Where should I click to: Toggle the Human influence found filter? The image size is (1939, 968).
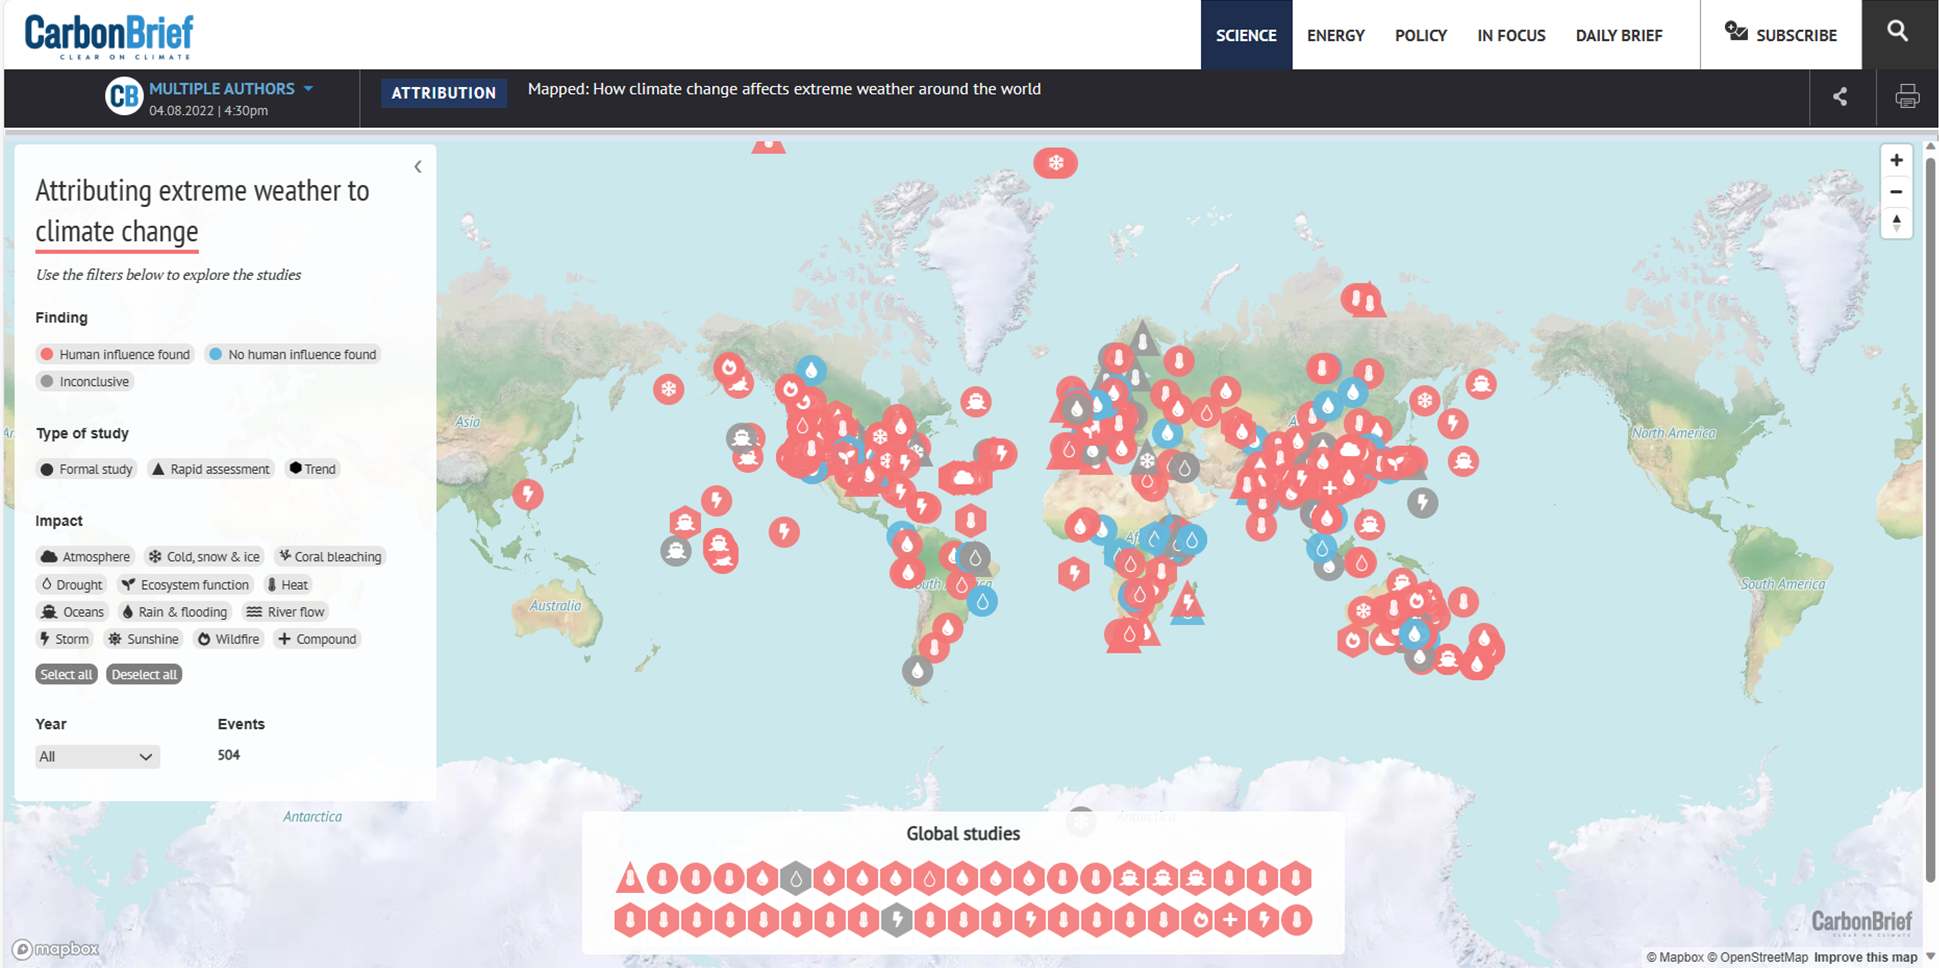(x=114, y=354)
